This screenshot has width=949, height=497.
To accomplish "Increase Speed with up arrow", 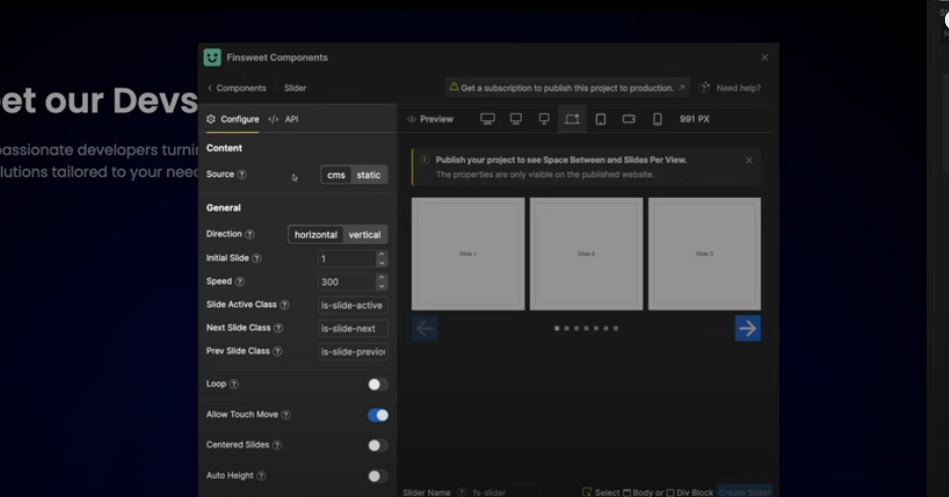I will point(381,277).
